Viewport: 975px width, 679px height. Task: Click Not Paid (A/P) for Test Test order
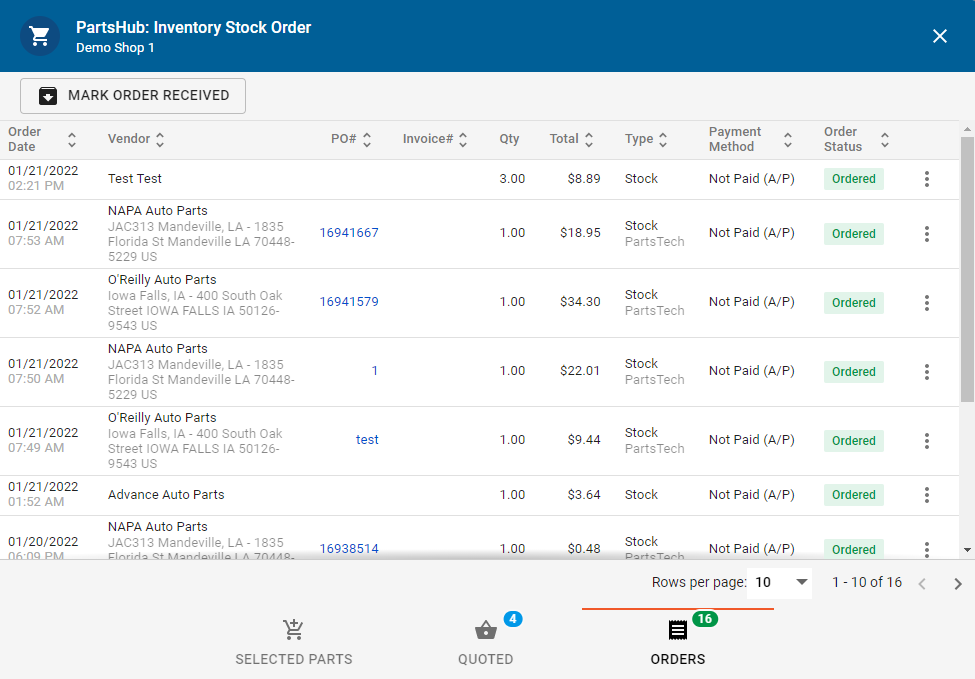751,178
